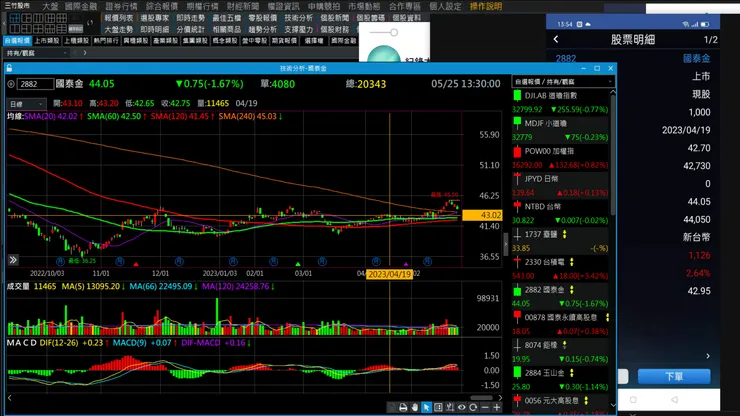740x416 pixels.
Task: Open the 國際金融 menu
Action: pos(81,6)
